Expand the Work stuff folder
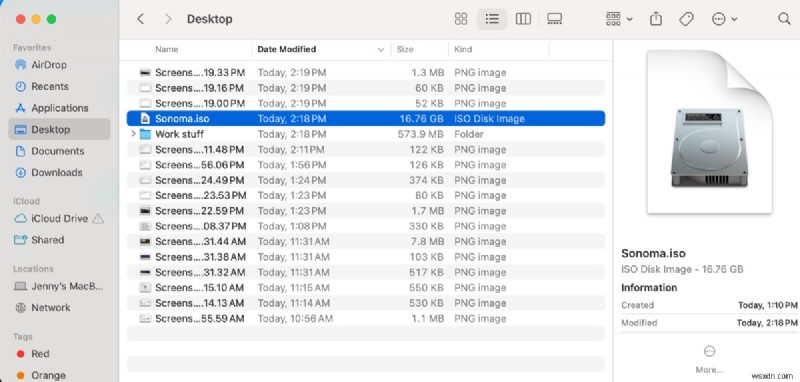Image resolution: width=800 pixels, height=382 pixels. (133, 134)
